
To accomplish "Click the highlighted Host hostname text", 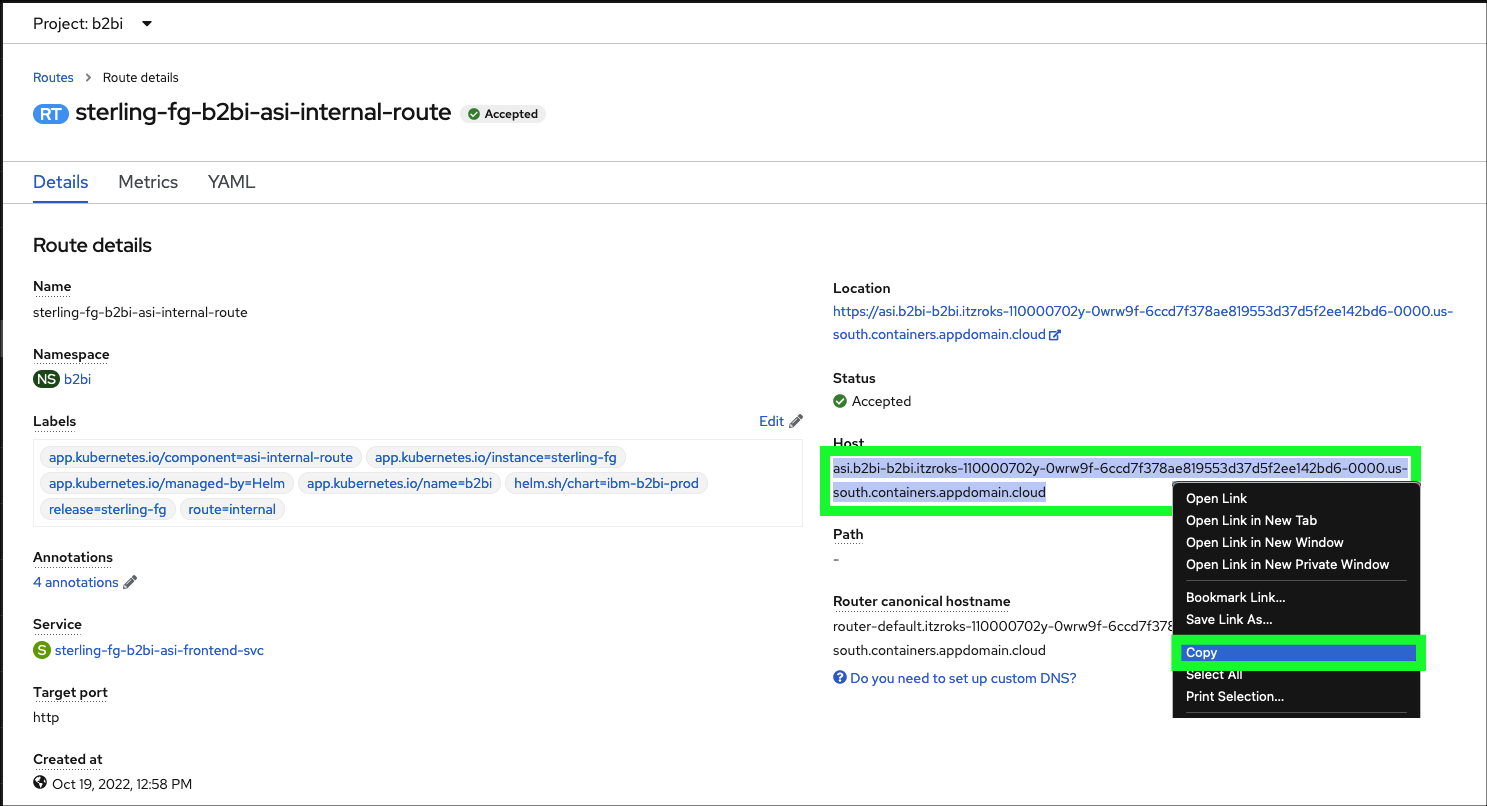I will (1120, 480).
